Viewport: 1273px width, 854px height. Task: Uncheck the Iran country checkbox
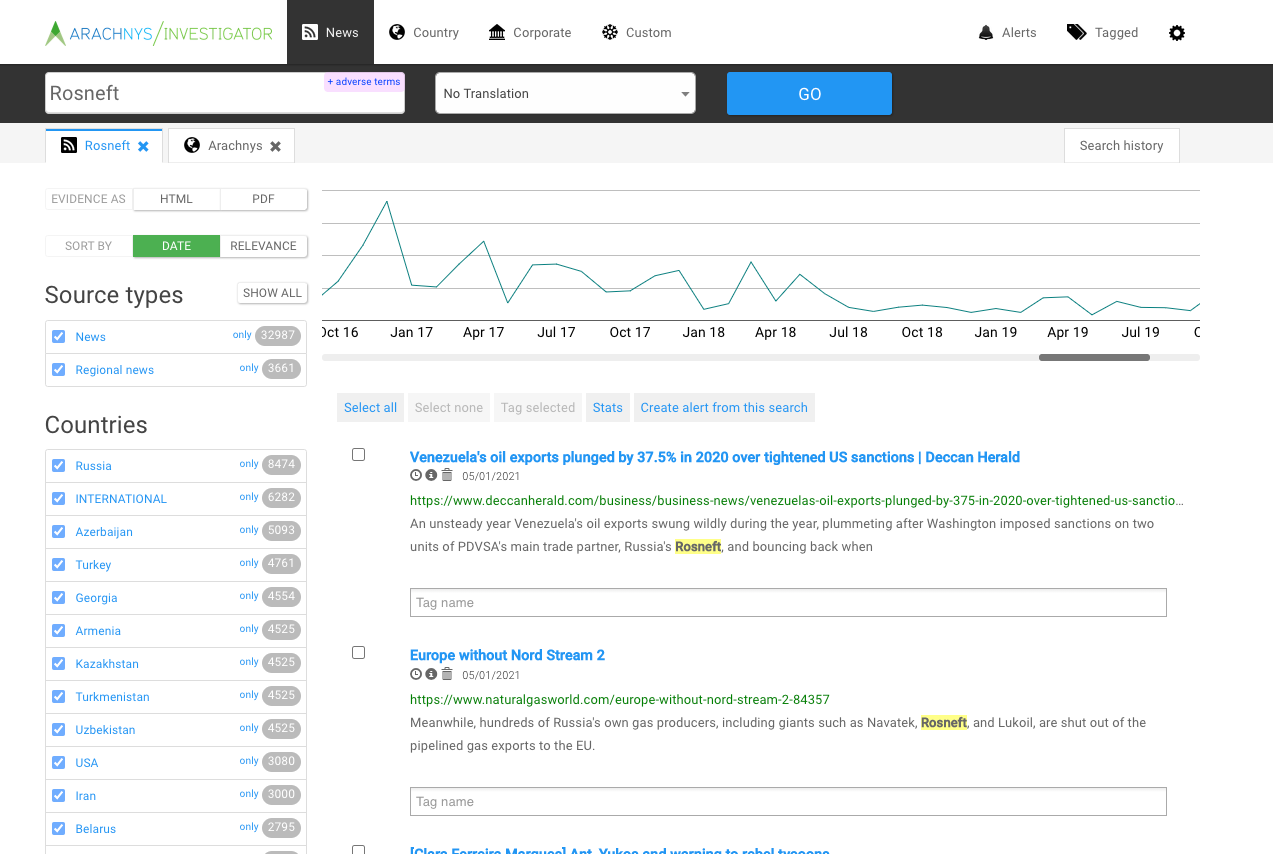pyautogui.click(x=59, y=796)
